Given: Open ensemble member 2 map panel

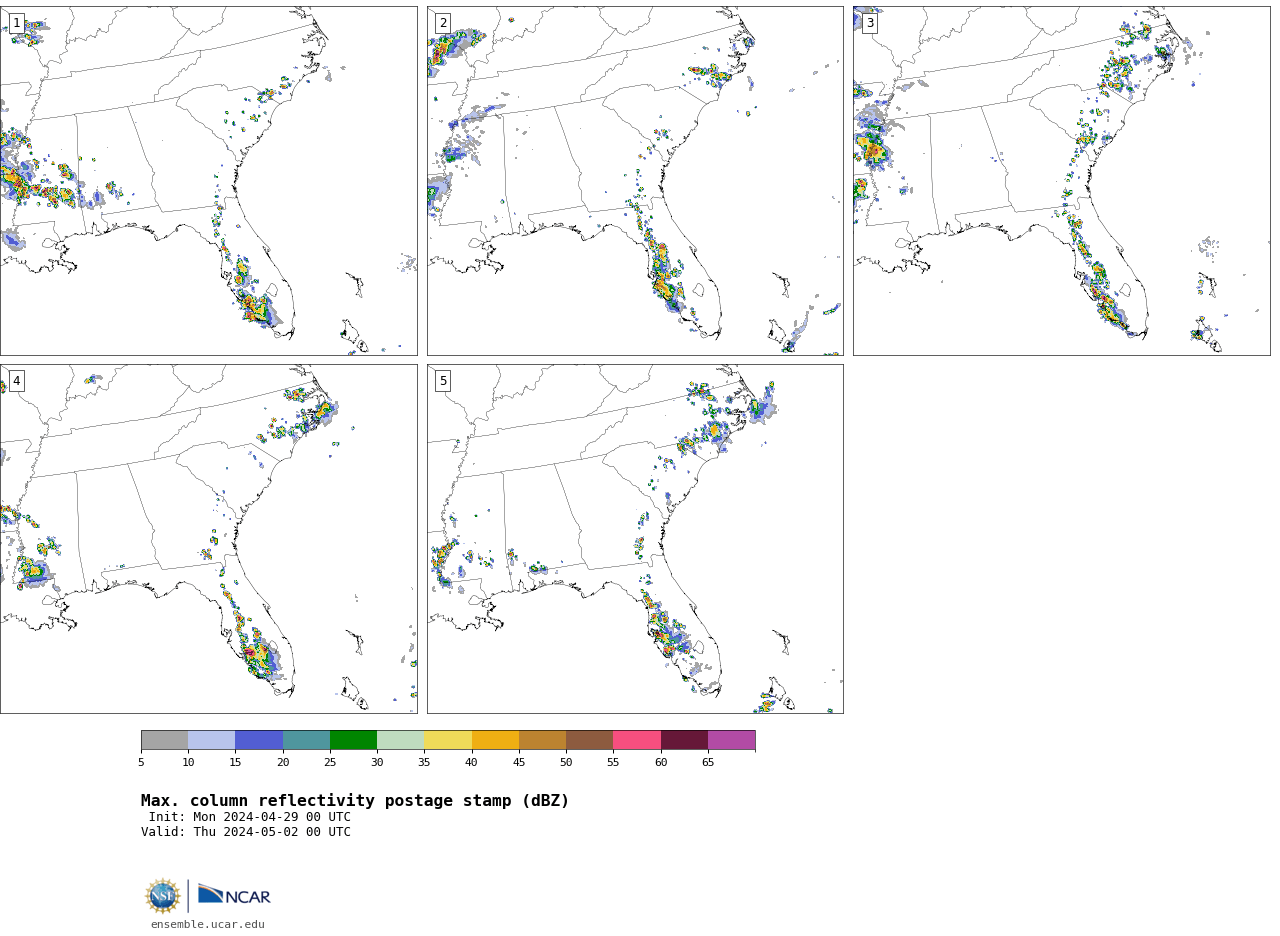Looking at the screenshot, I should point(635,181).
